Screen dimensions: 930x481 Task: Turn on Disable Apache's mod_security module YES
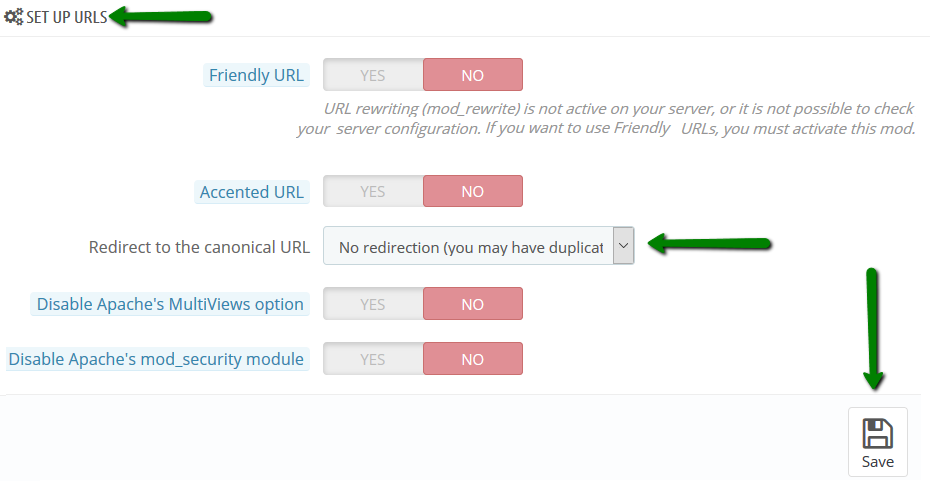(x=373, y=359)
